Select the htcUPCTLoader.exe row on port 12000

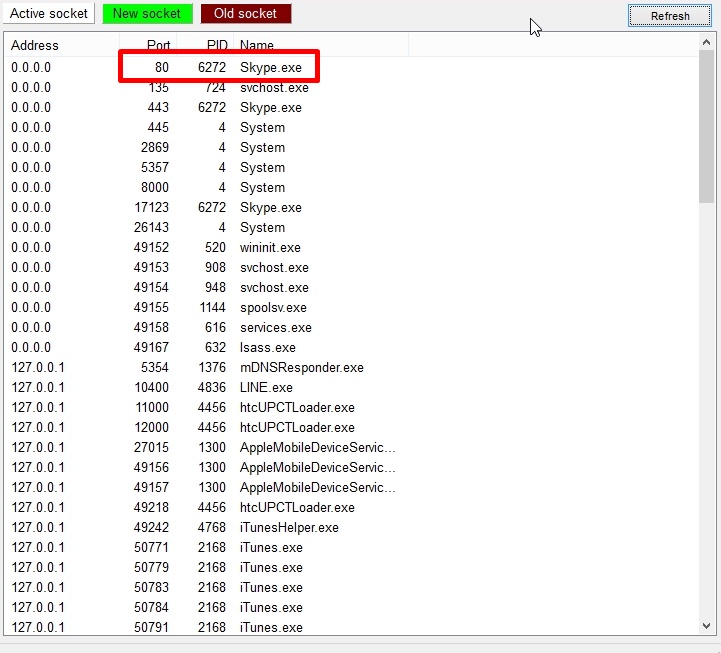[x=351, y=427]
